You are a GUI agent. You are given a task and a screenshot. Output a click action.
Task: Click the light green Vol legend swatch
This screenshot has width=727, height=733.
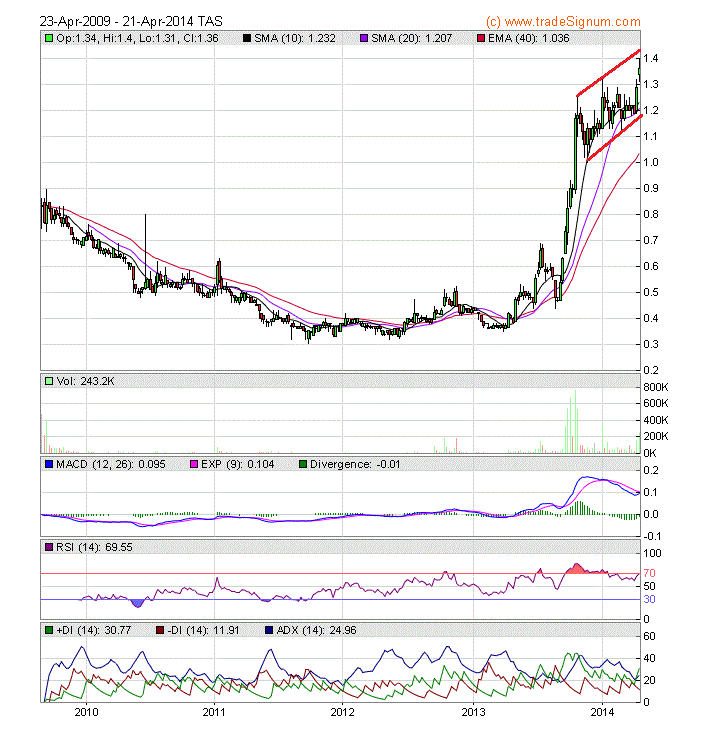pyautogui.click(x=49, y=381)
